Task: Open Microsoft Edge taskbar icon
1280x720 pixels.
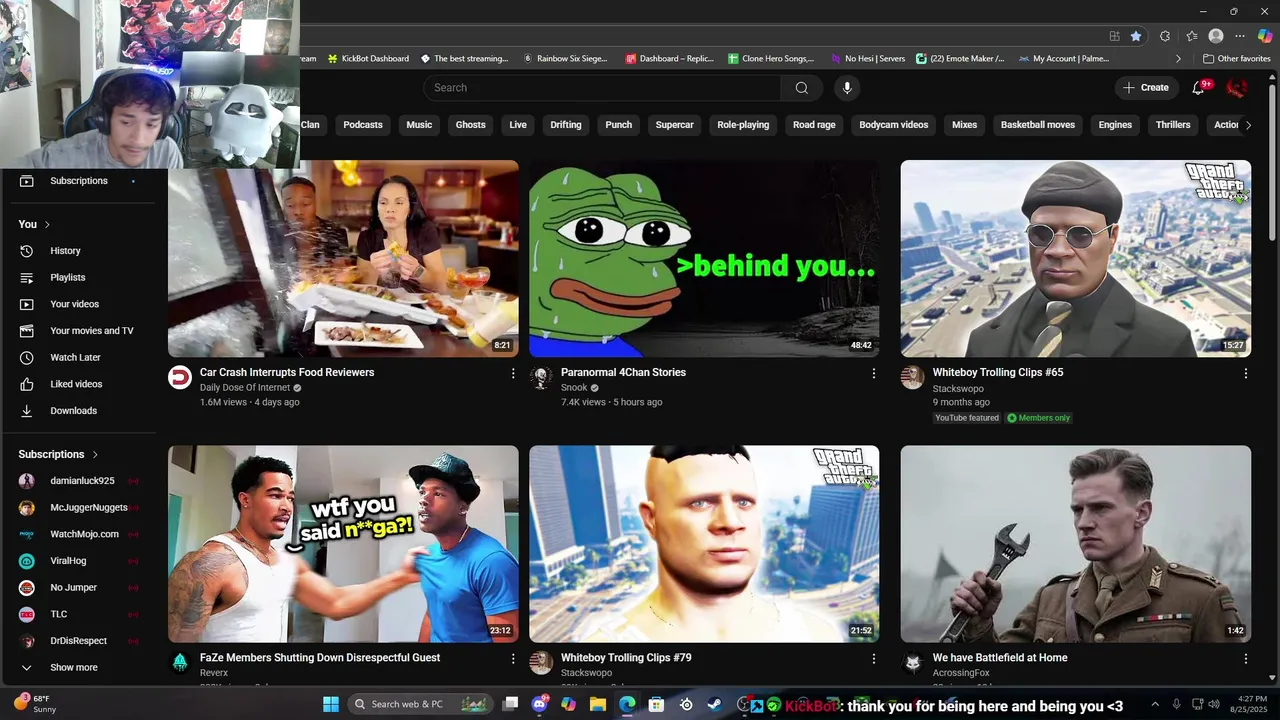Action: coord(627,704)
